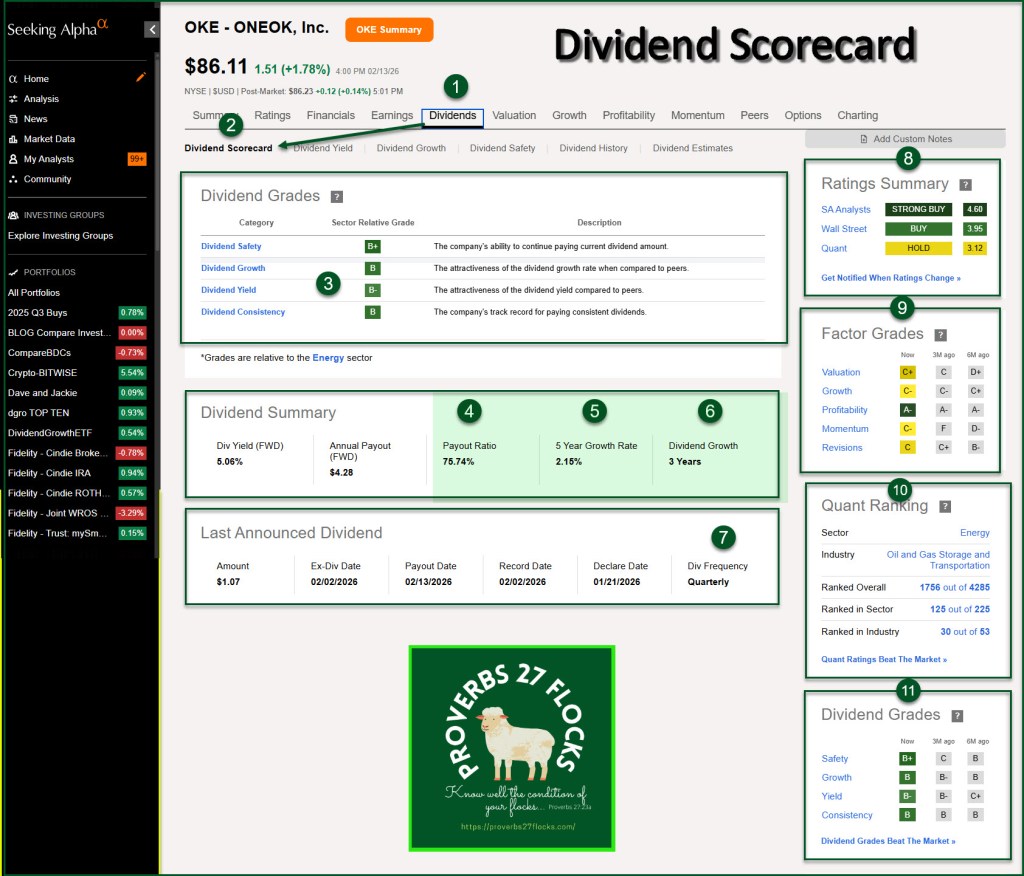1024x876 pixels.
Task: Switch to the Valuation tab
Action: click(514, 115)
